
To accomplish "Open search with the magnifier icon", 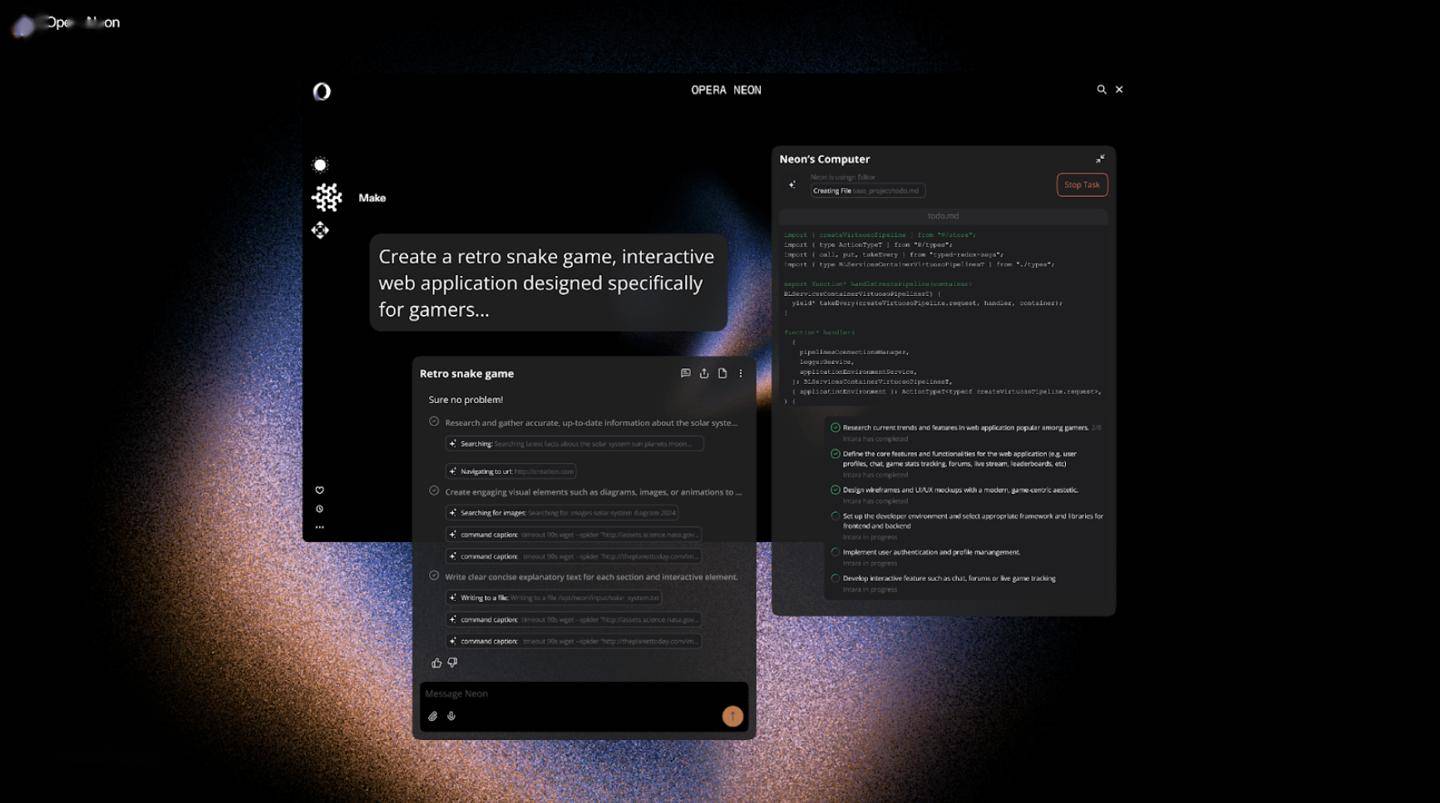I will (1102, 89).
